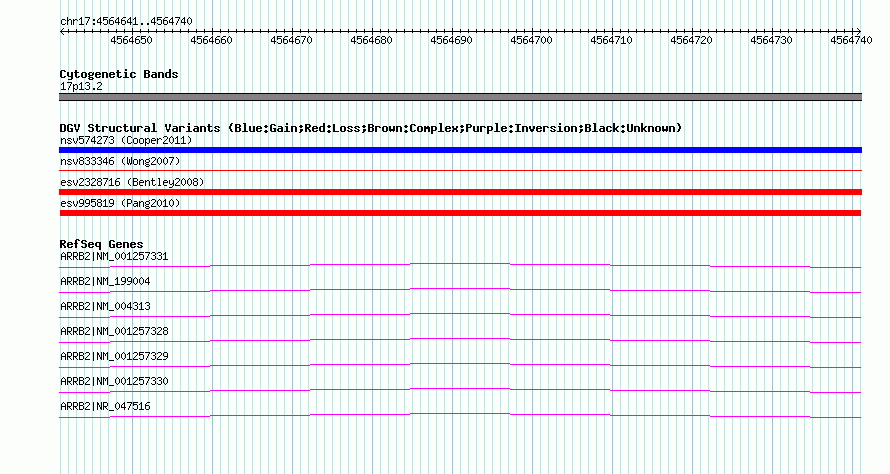Click the magenta line of NM_199004
Screen dimensions: 890x474
[x=460, y=290]
